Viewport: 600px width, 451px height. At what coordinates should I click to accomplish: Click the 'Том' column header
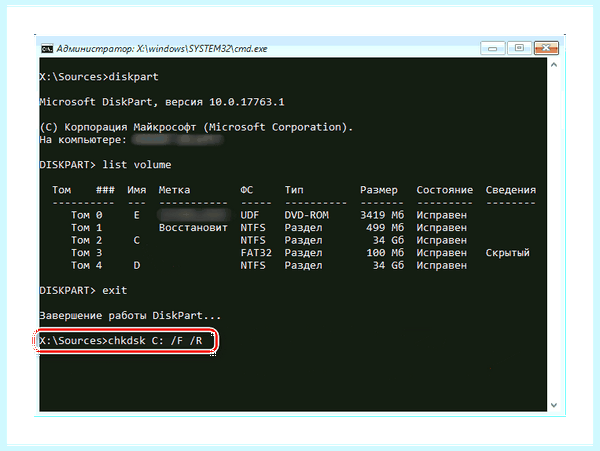[x=62, y=190]
